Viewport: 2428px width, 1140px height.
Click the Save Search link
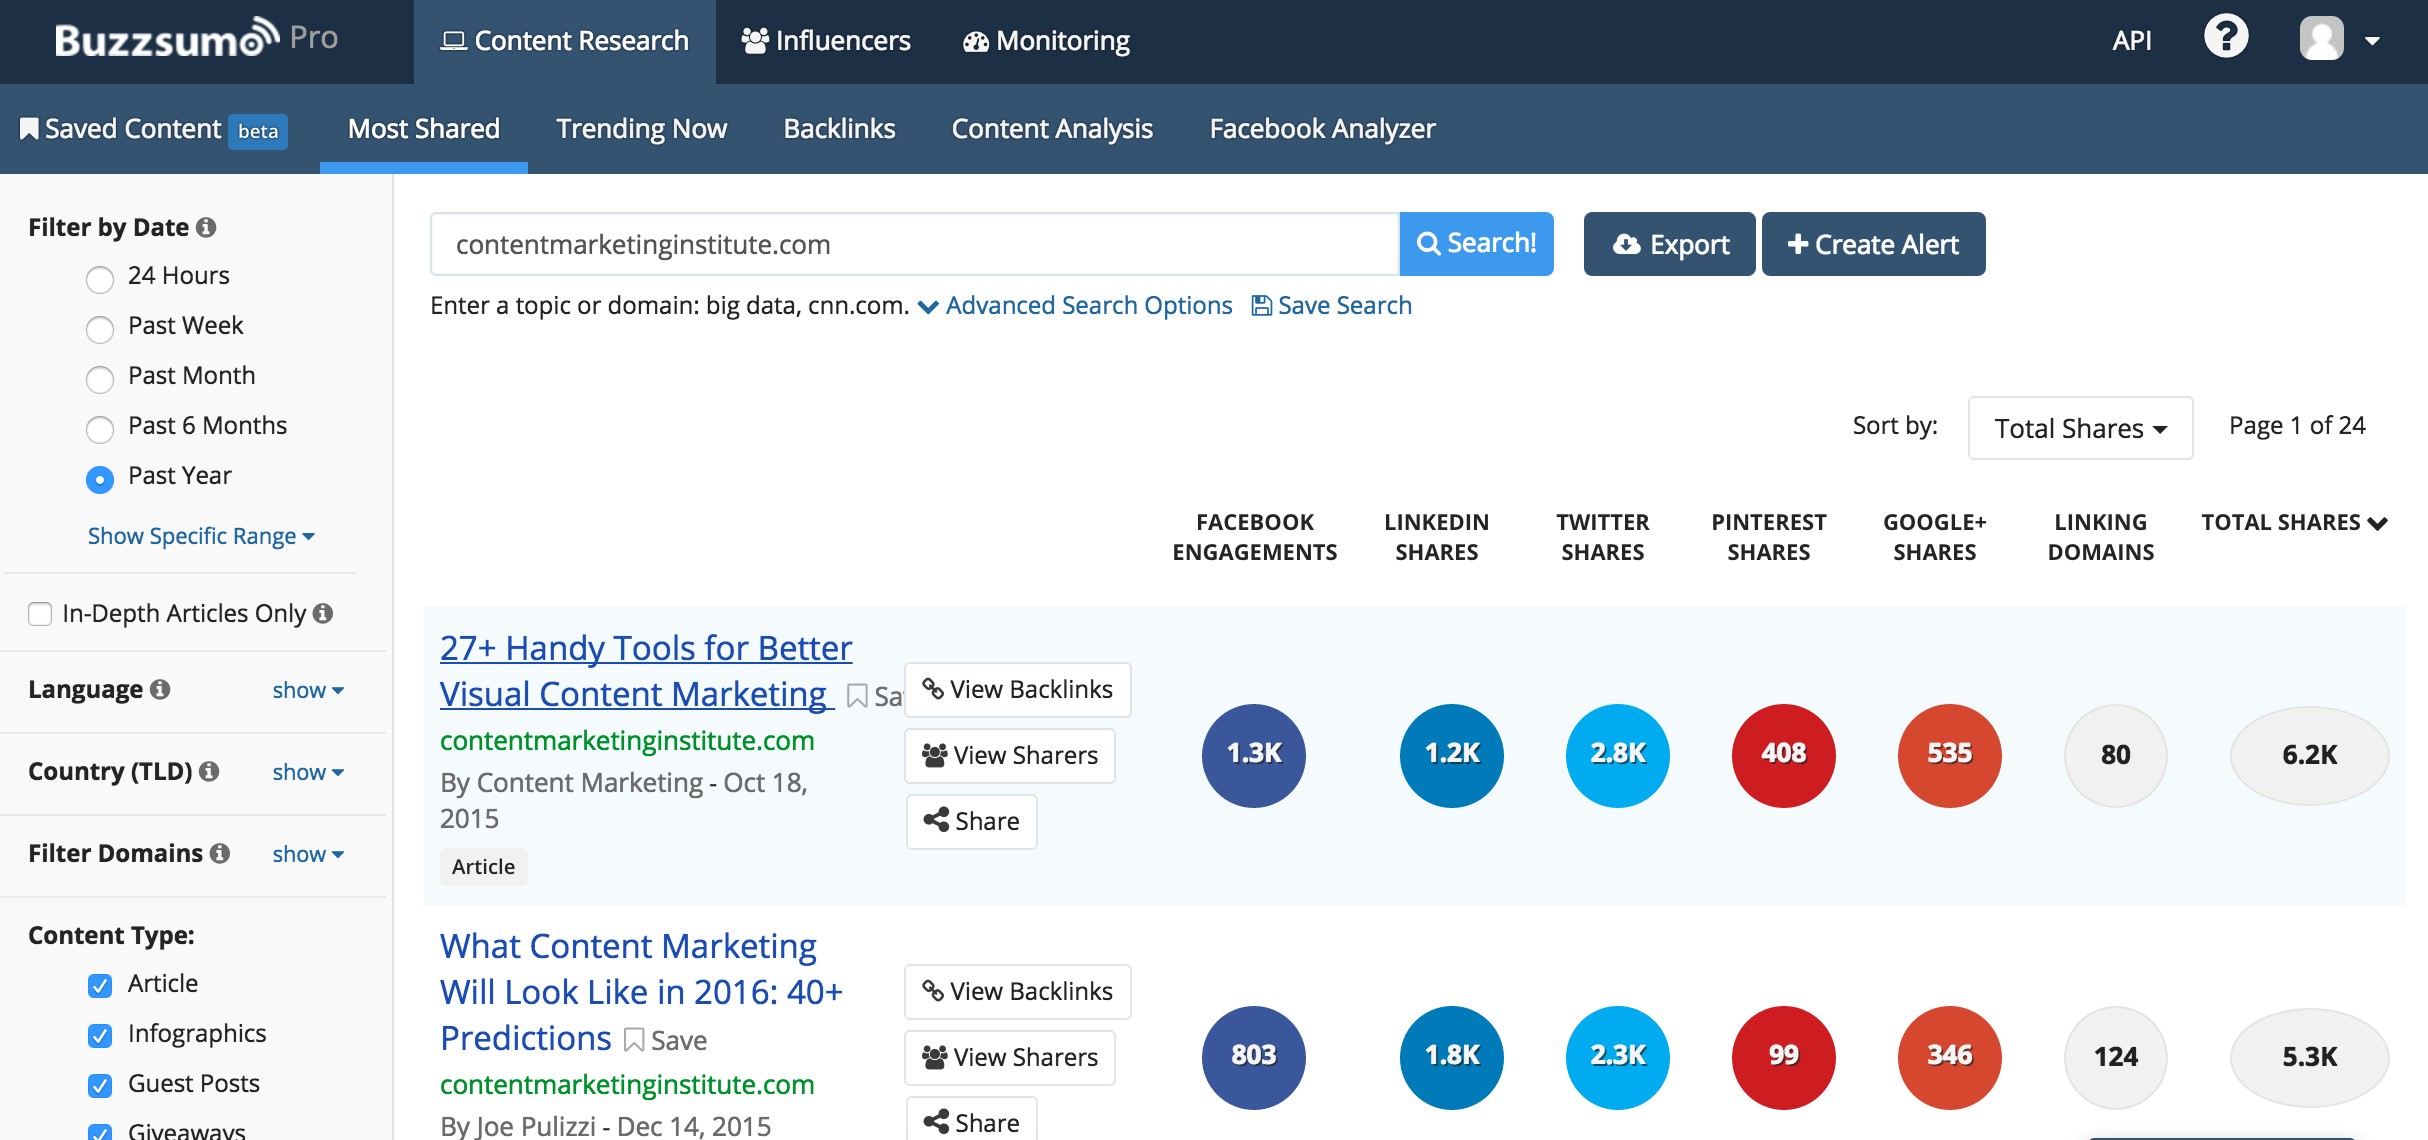1332,305
